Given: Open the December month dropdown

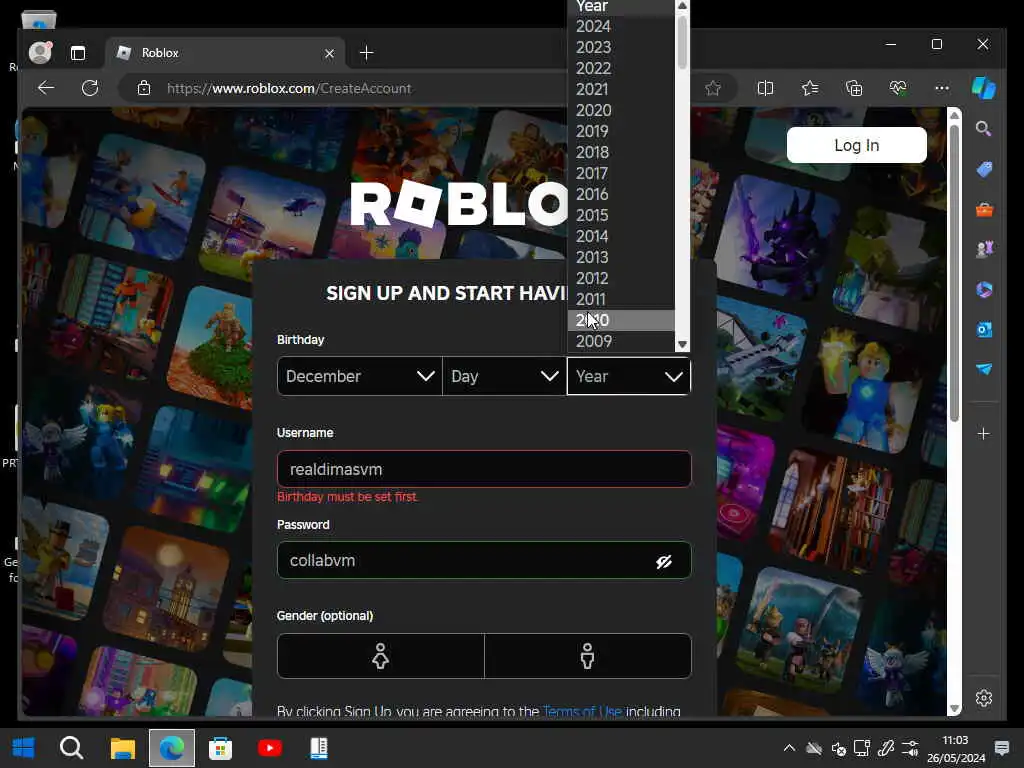Looking at the screenshot, I should pyautogui.click(x=360, y=376).
